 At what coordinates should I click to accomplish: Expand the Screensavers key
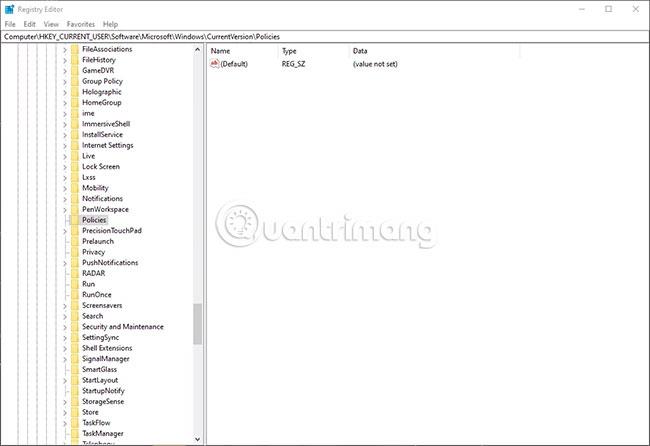(65, 305)
